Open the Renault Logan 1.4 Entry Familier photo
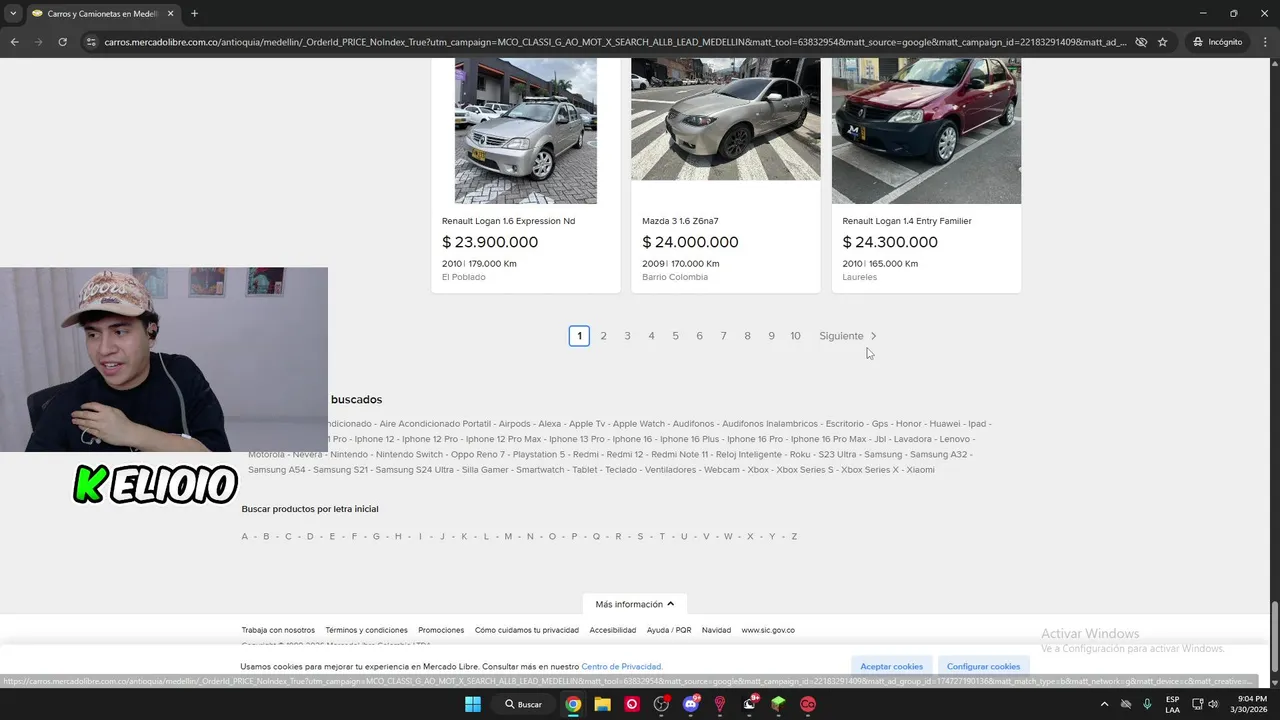1280x720 pixels. [926, 130]
